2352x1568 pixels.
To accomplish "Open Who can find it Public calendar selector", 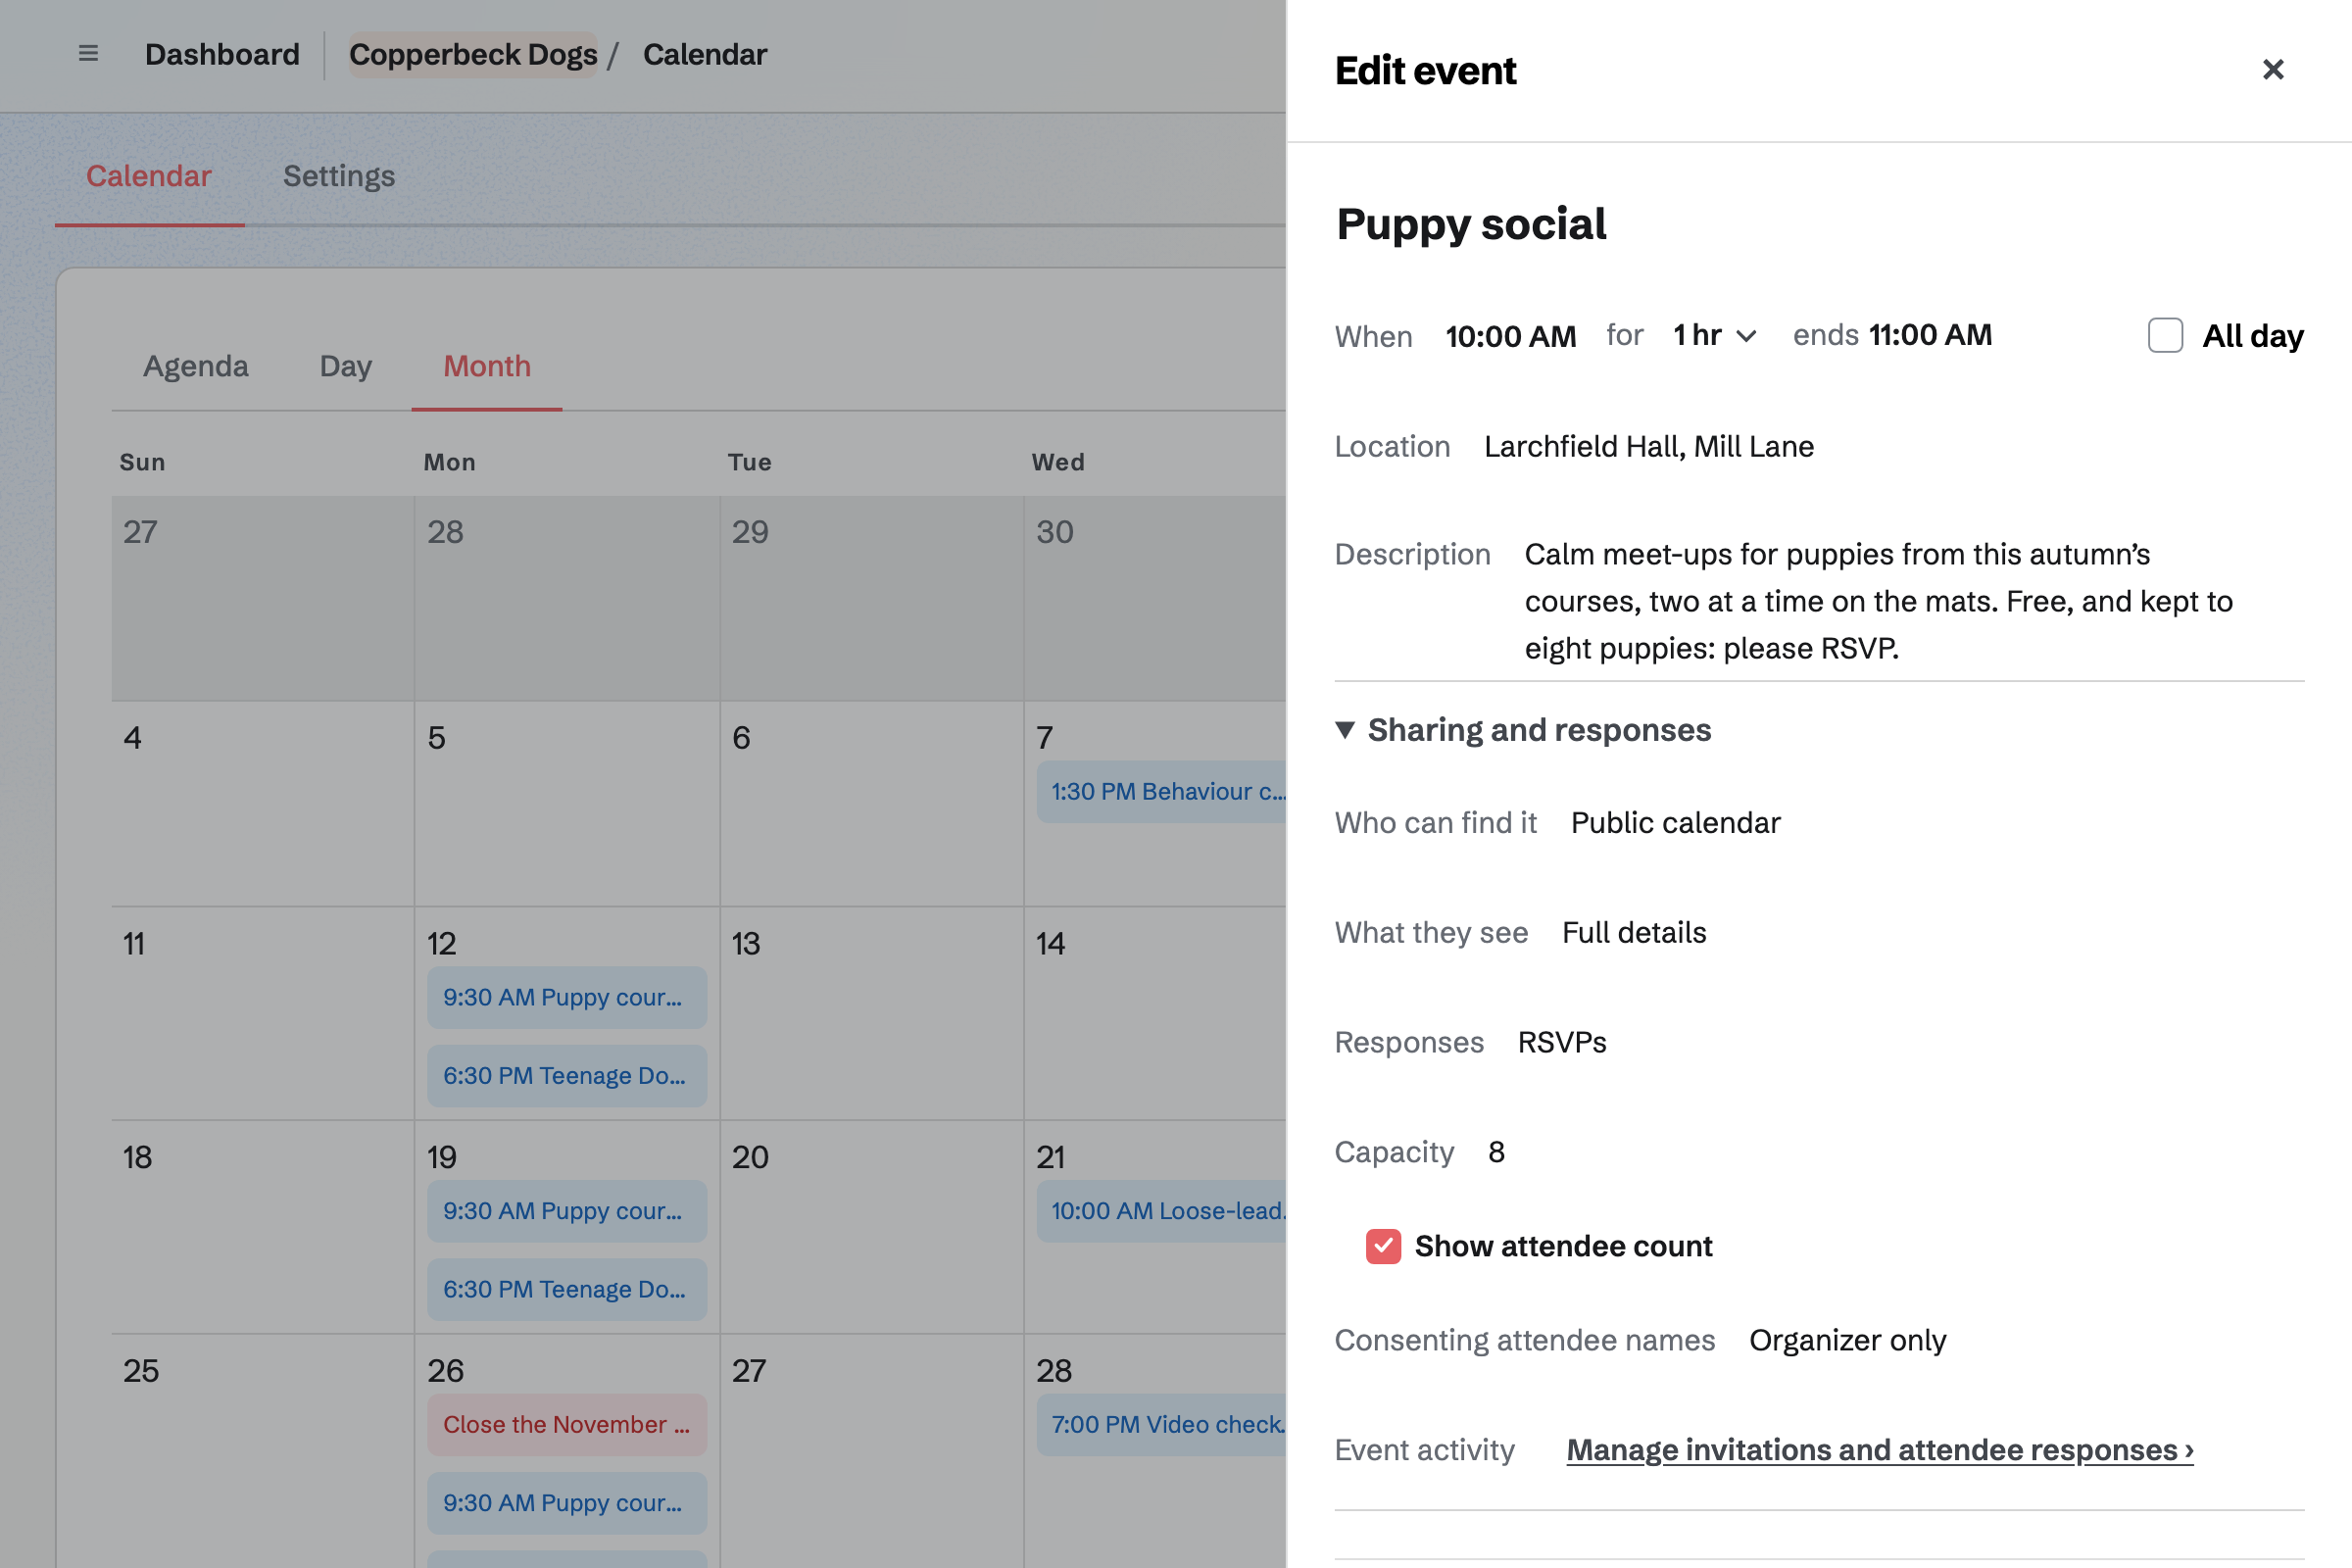I will point(1675,823).
